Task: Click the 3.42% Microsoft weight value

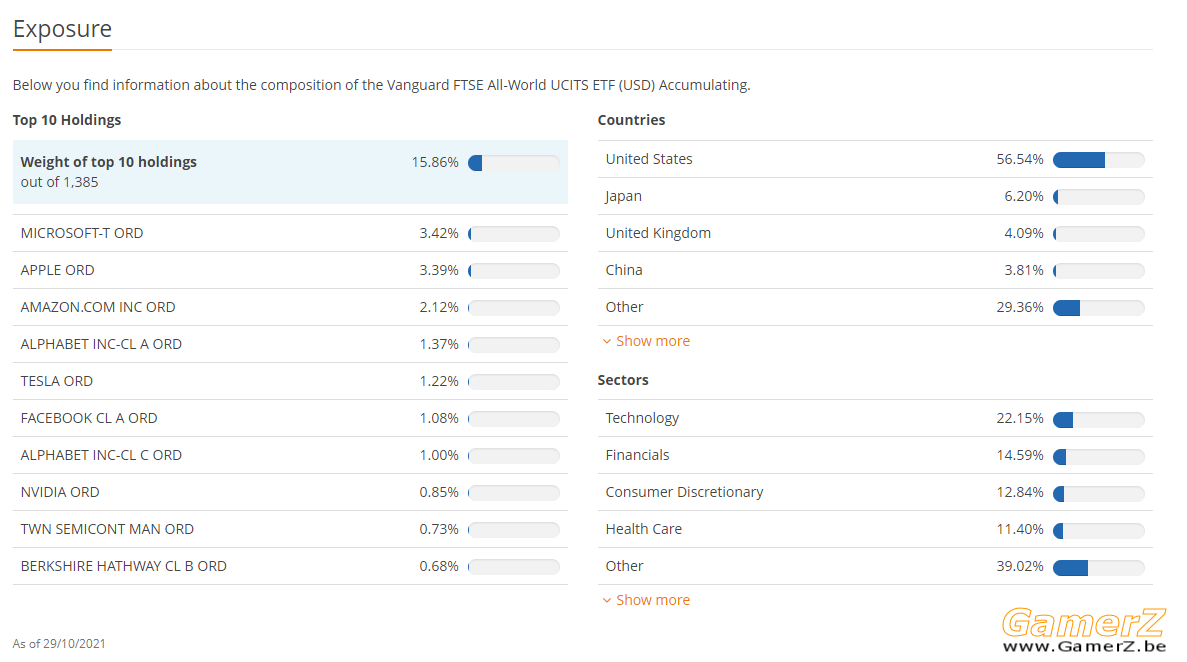Action: [439, 233]
